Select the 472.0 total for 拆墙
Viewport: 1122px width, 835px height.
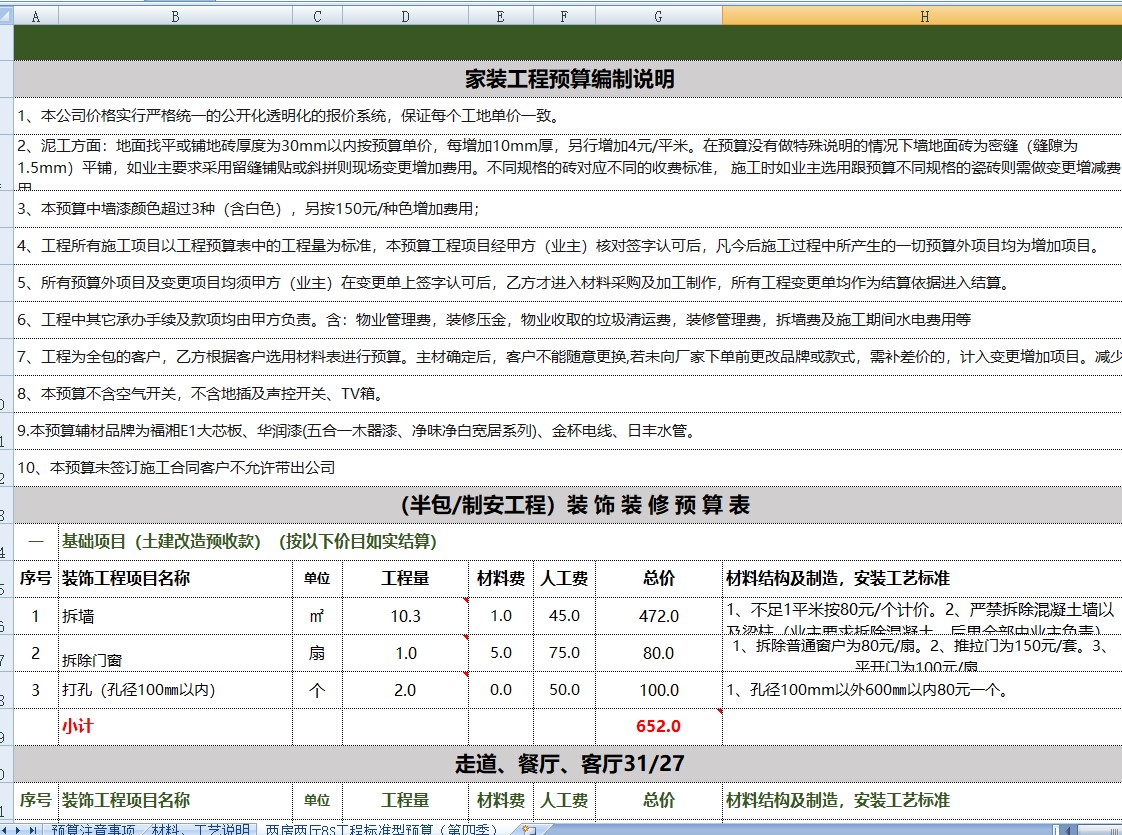coord(658,616)
